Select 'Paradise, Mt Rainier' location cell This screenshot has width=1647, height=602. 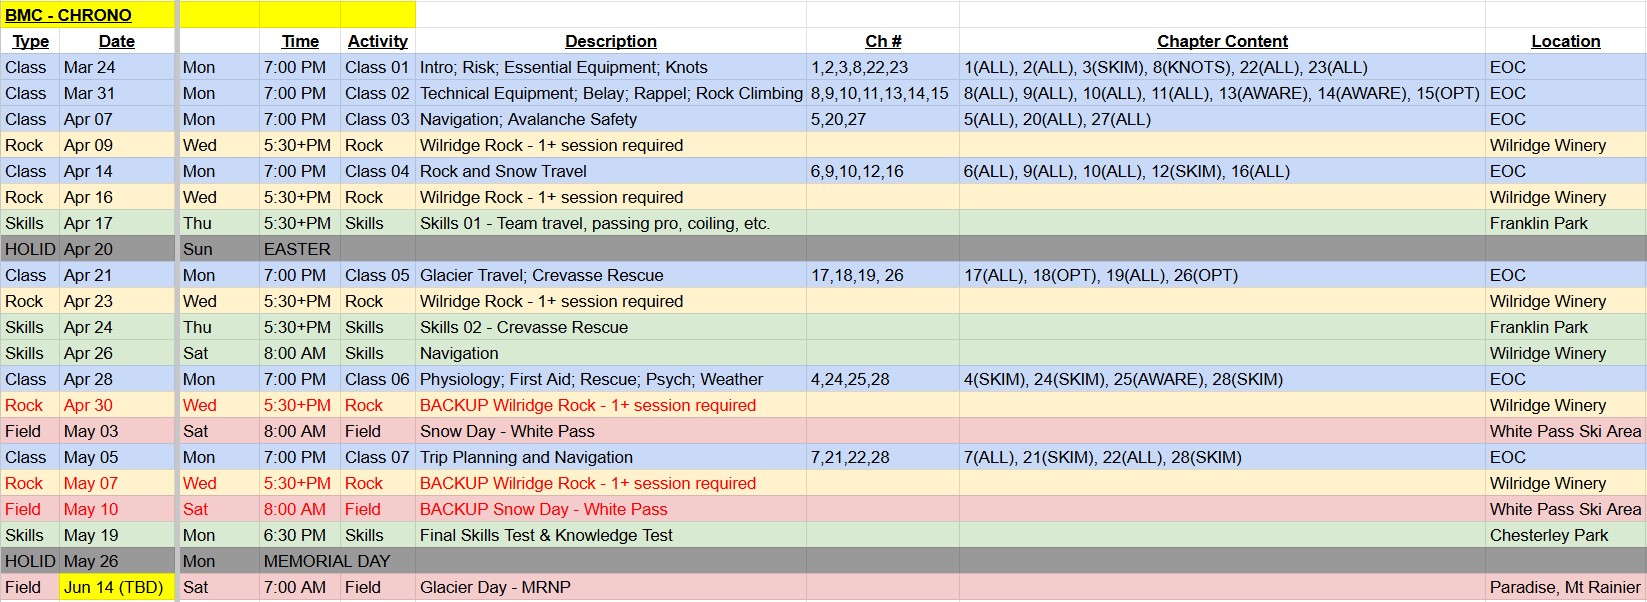1566,587
